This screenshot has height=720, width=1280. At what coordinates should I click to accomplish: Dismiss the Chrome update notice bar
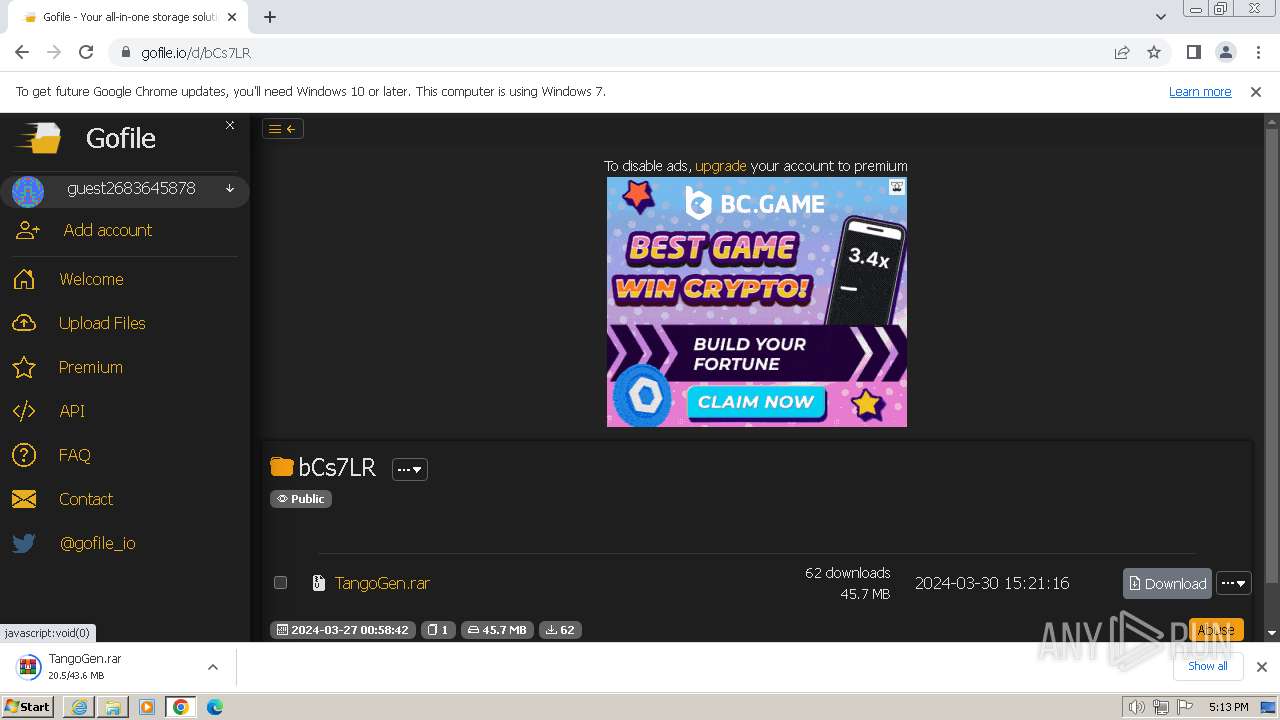(x=1256, y=91)
